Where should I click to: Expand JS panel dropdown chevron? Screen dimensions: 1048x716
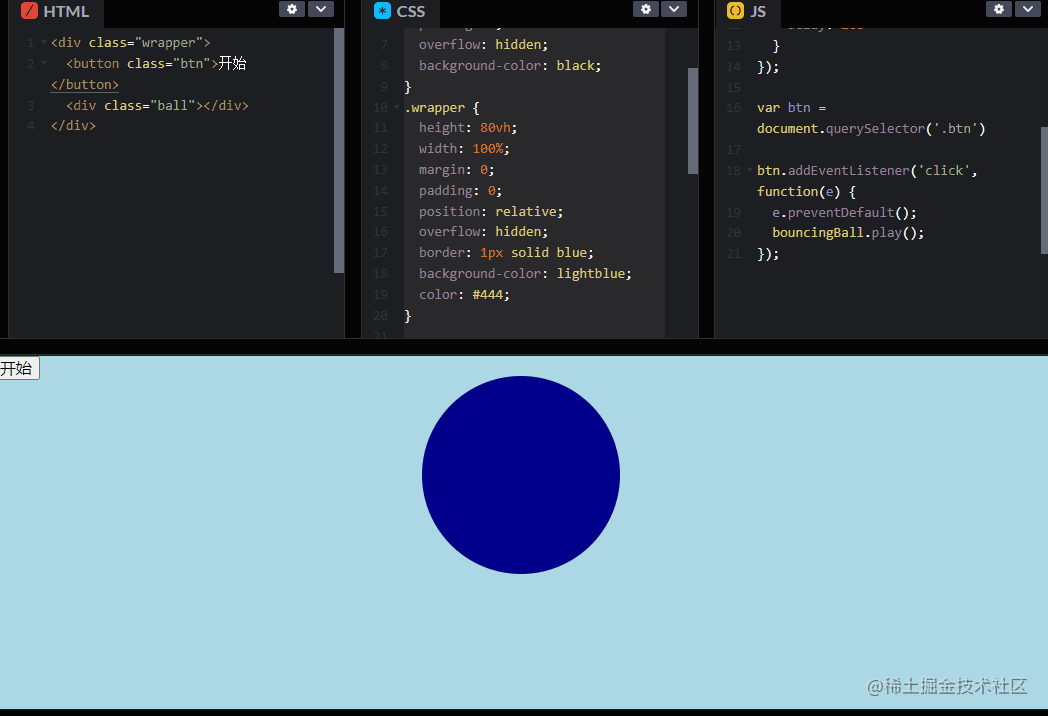pos(1027,9)
